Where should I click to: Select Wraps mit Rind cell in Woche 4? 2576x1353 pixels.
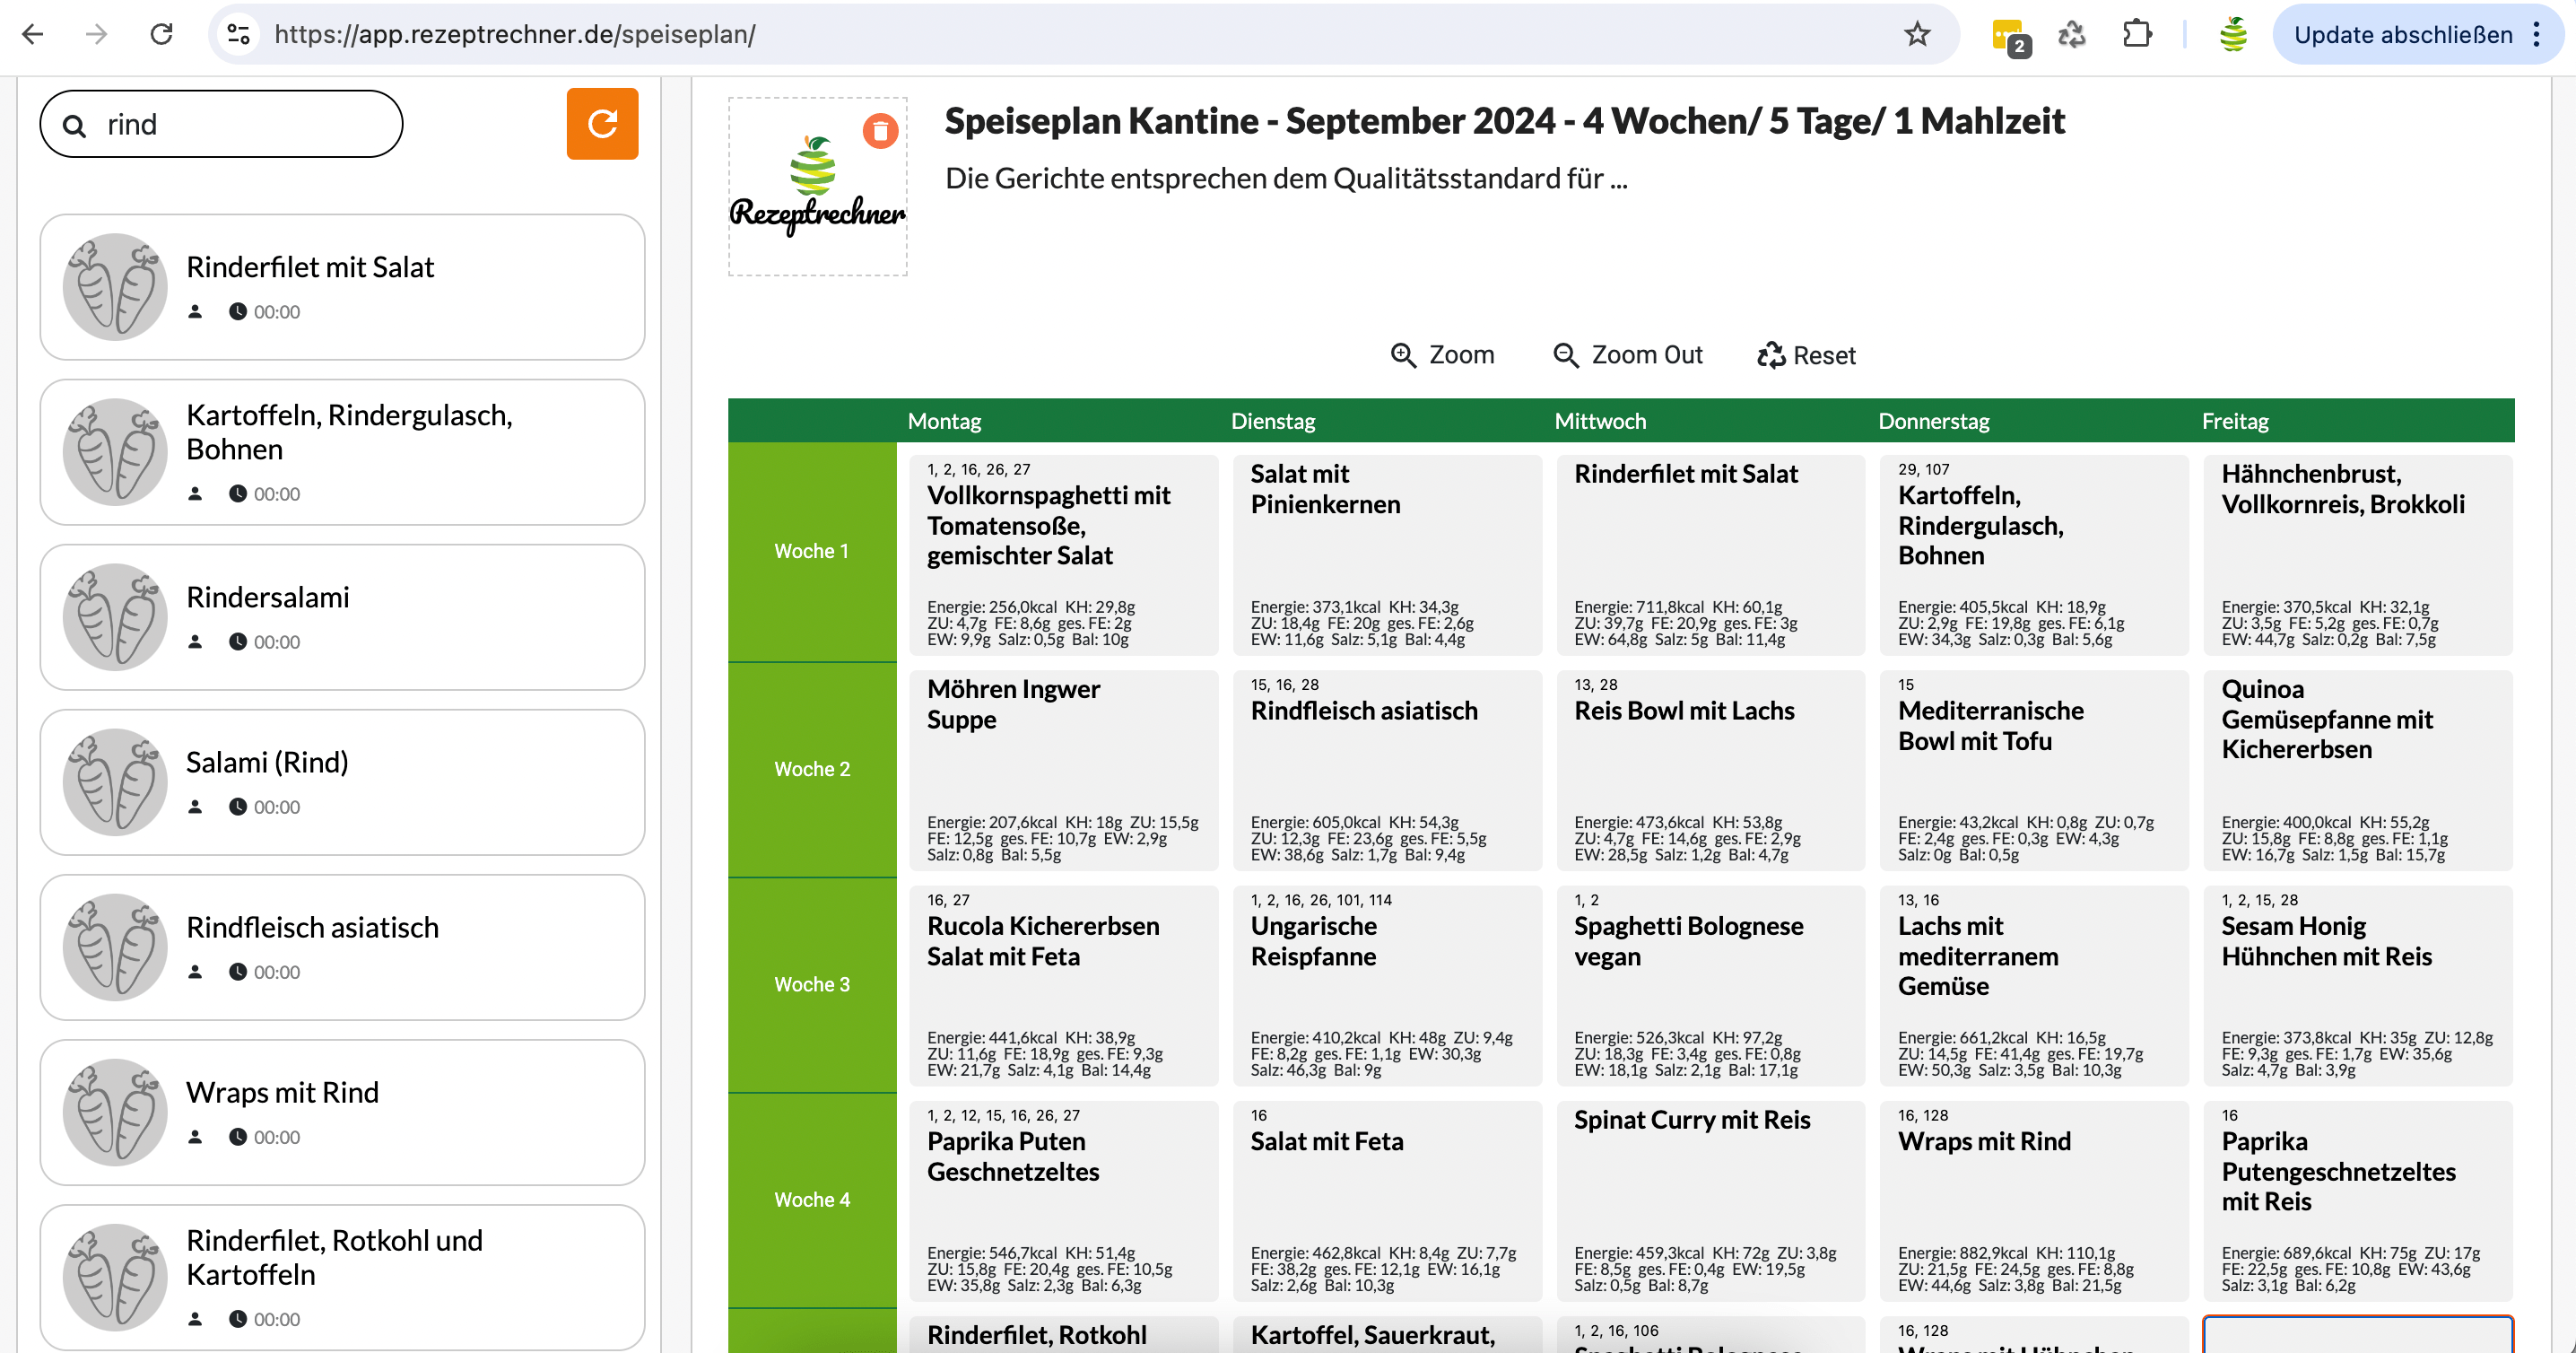pyautogui.click(x=2034, y=1200)
